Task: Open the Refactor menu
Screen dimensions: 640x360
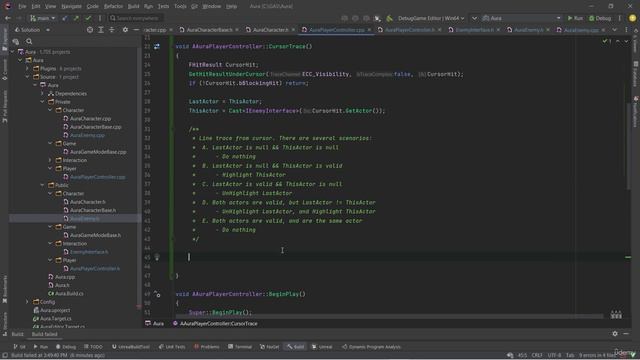Action: click(x=113, y=6)
